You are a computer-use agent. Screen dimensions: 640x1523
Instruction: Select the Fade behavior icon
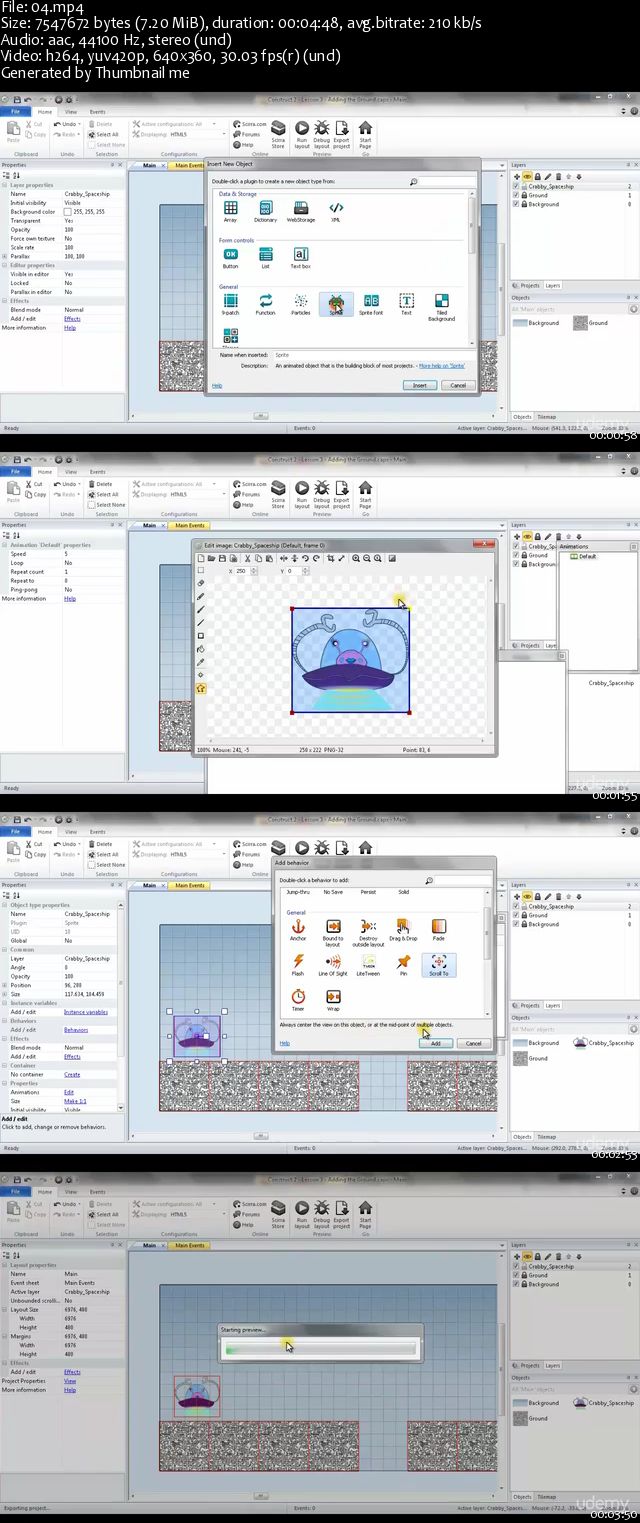pyautogui.click(x=438, y=931)
